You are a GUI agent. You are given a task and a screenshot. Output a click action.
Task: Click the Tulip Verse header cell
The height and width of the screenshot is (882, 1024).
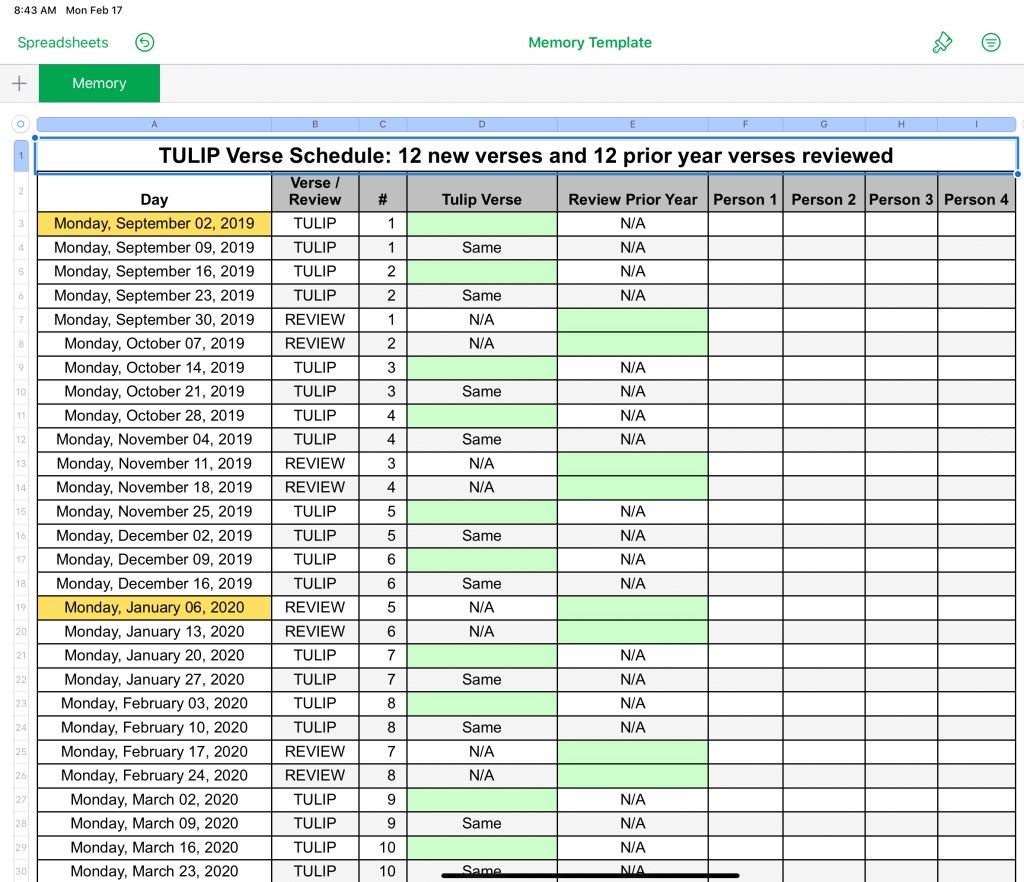[482, 199]
